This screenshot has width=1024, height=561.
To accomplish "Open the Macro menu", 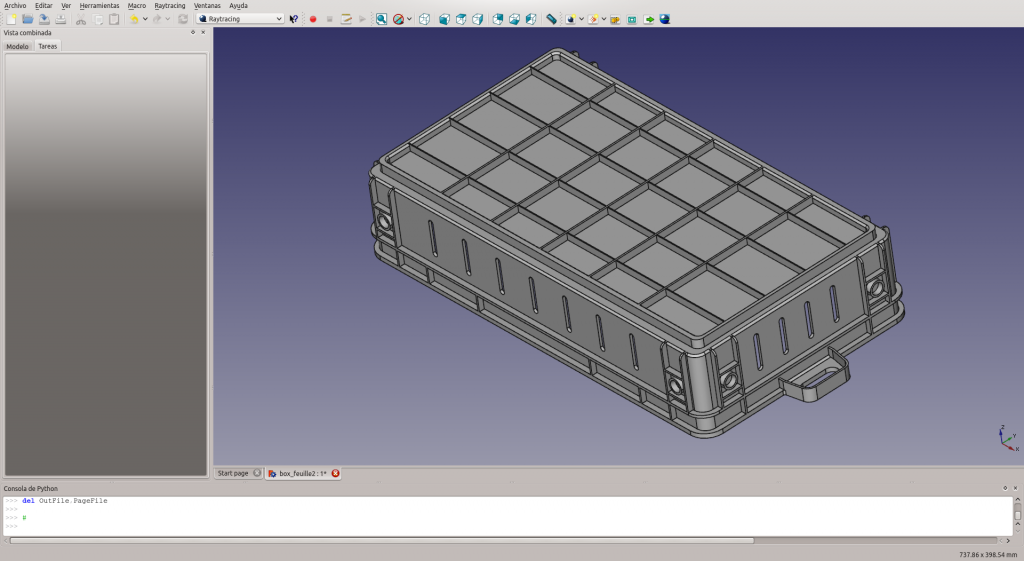I will 136,5.
